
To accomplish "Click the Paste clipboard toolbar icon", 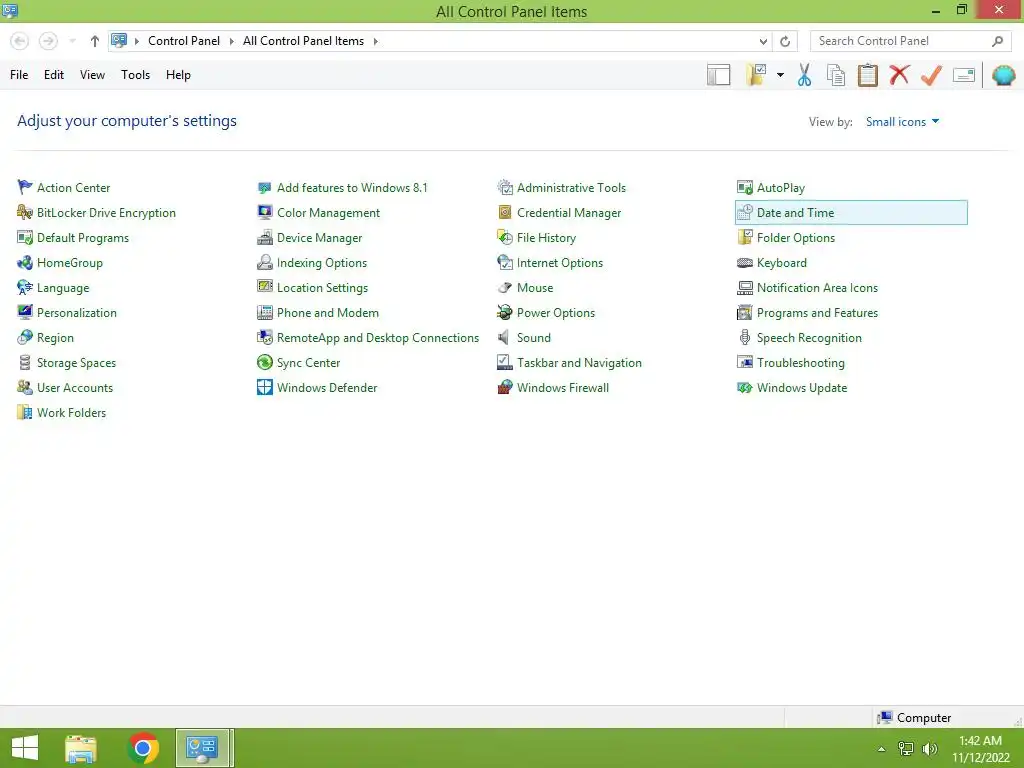I will tap(867, 75).
